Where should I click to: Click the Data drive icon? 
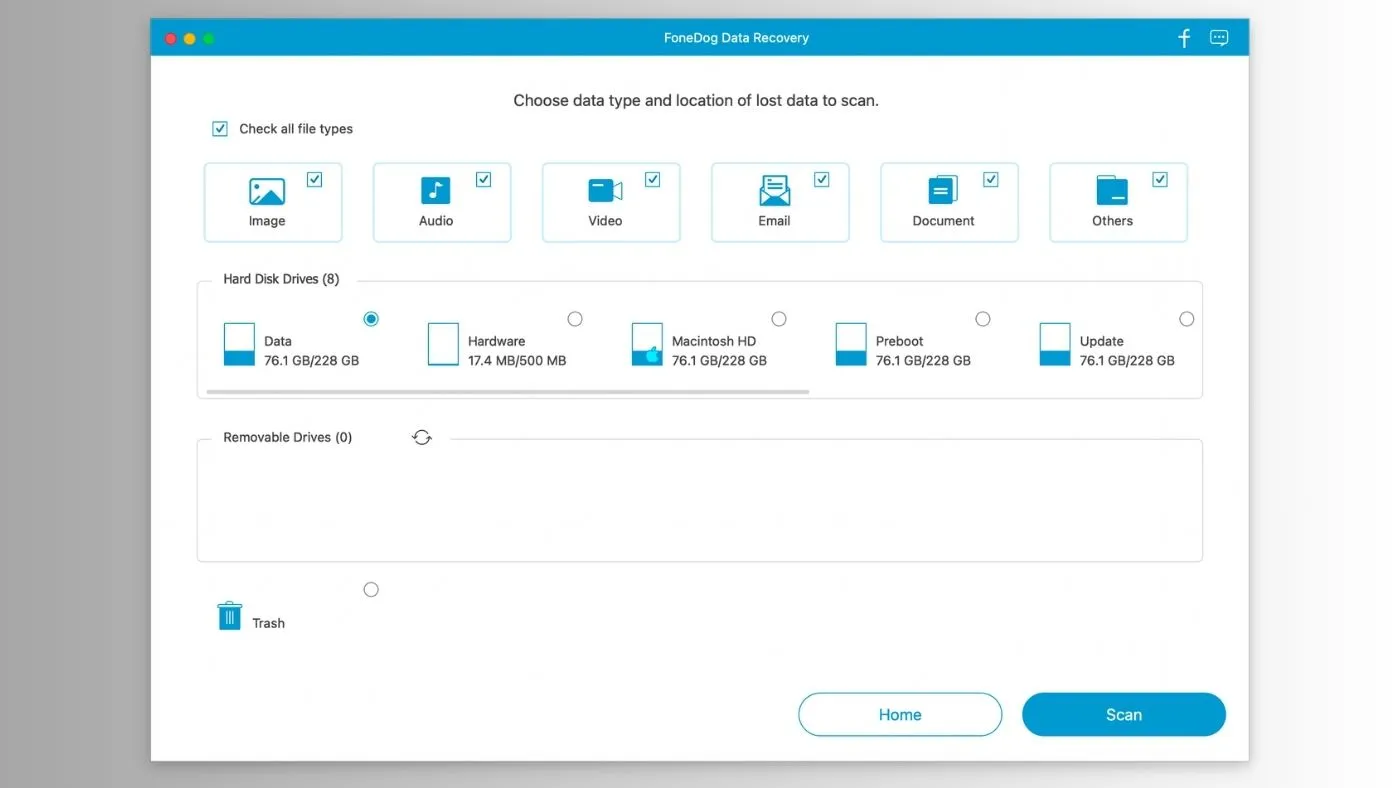[239, 344]
